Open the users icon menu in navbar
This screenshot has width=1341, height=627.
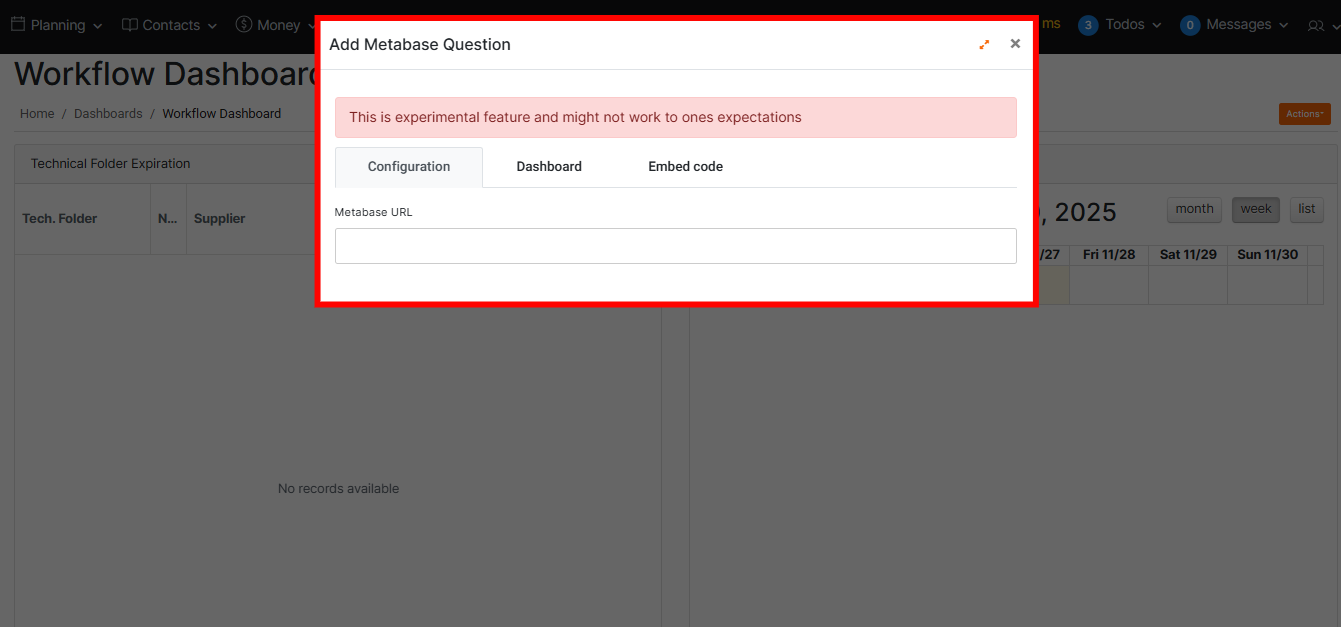coord(1315,25)
